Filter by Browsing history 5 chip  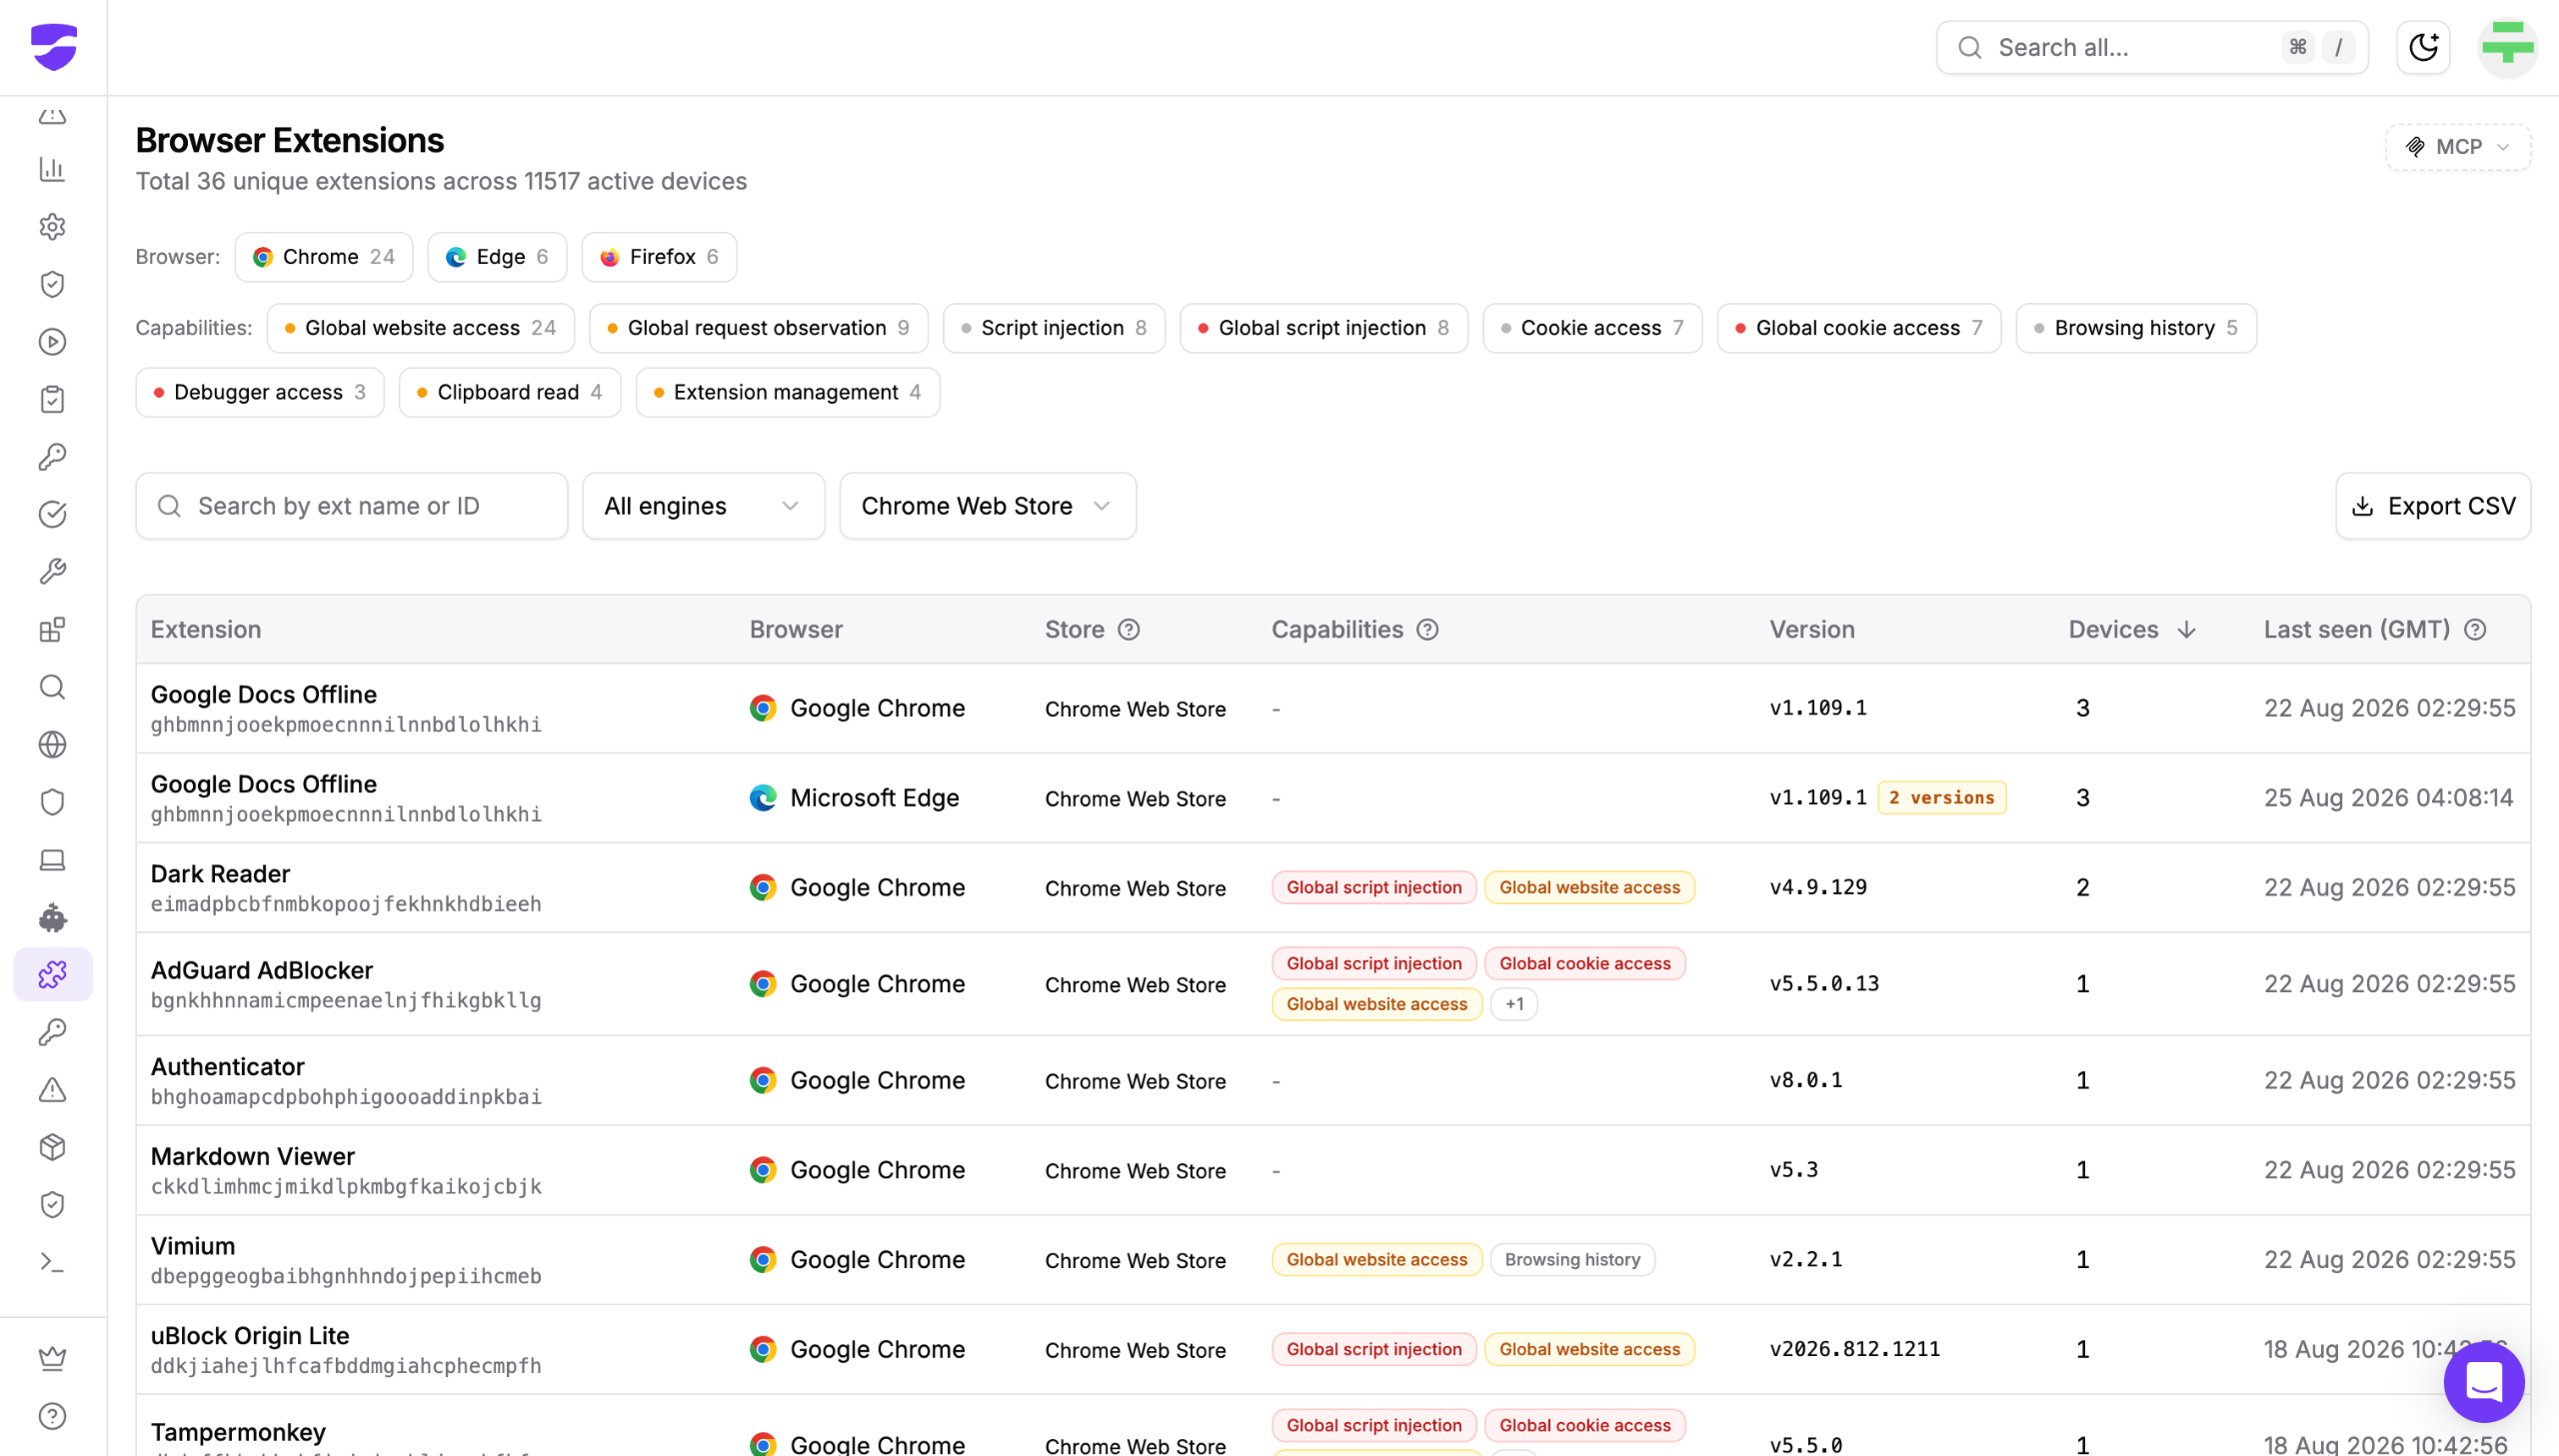[x=2136, y=328]
